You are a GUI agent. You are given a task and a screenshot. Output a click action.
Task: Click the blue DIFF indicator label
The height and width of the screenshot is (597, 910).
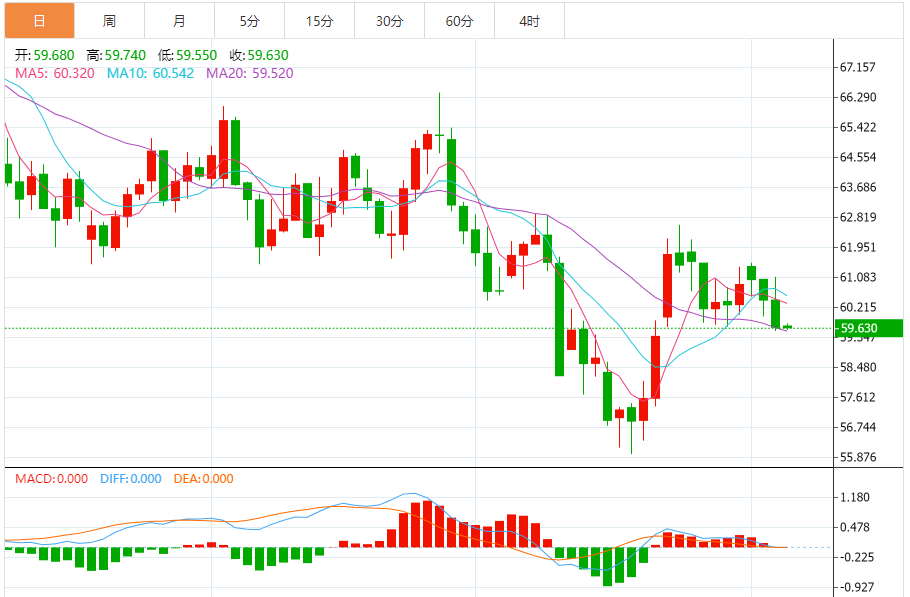click(x=130, y=479)
